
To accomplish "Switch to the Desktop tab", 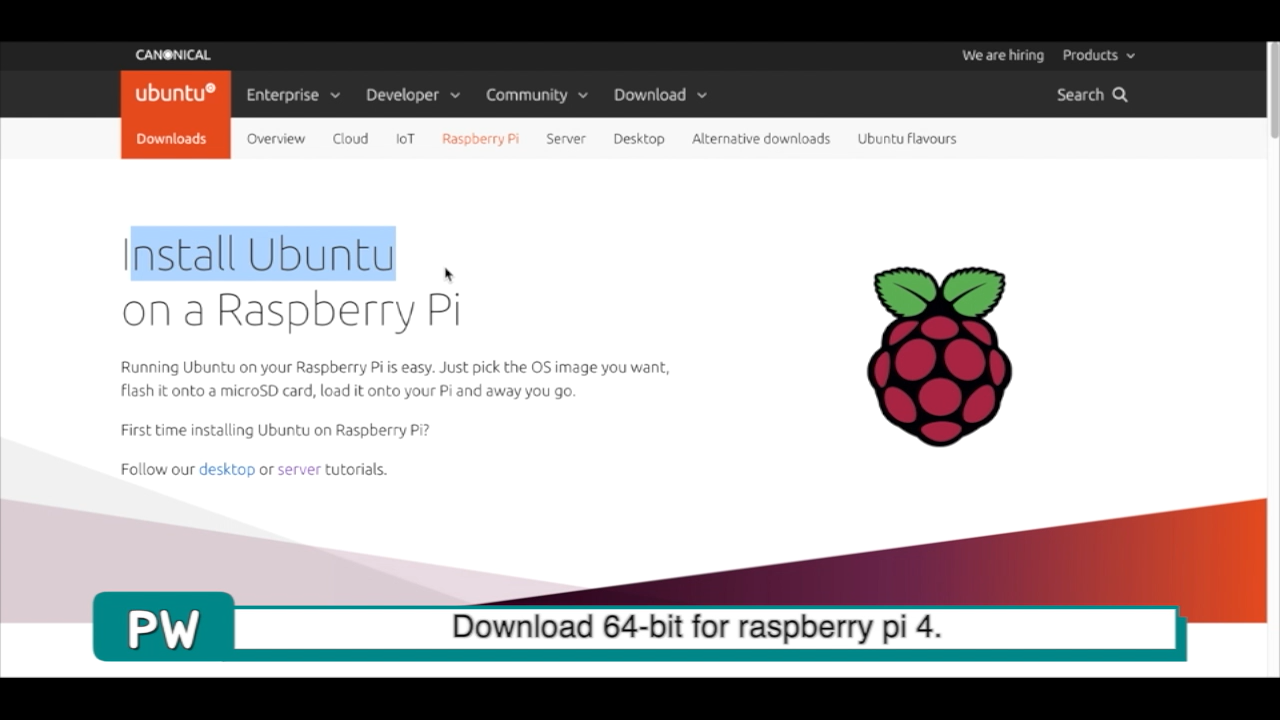I will [639, 138].
